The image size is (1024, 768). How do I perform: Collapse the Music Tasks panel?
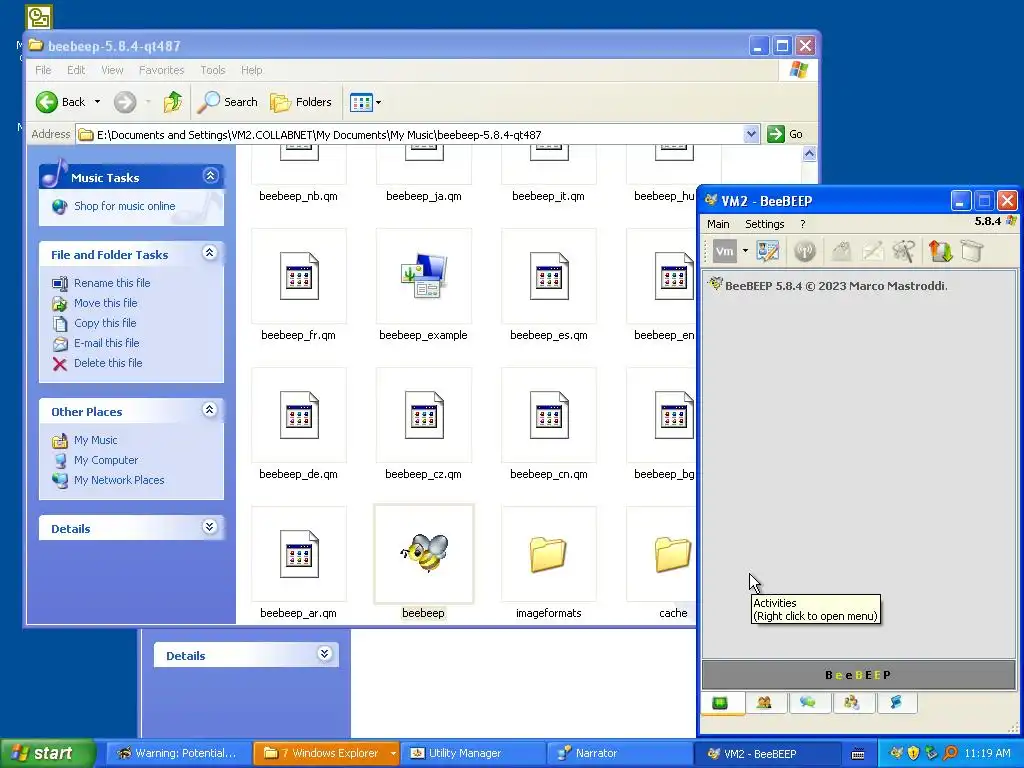click(210, 176)
